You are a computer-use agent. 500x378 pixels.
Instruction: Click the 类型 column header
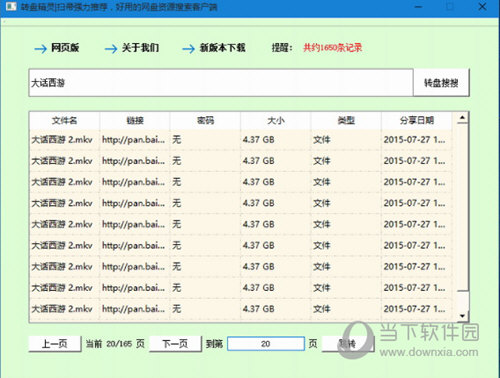(x=346, y=120)
